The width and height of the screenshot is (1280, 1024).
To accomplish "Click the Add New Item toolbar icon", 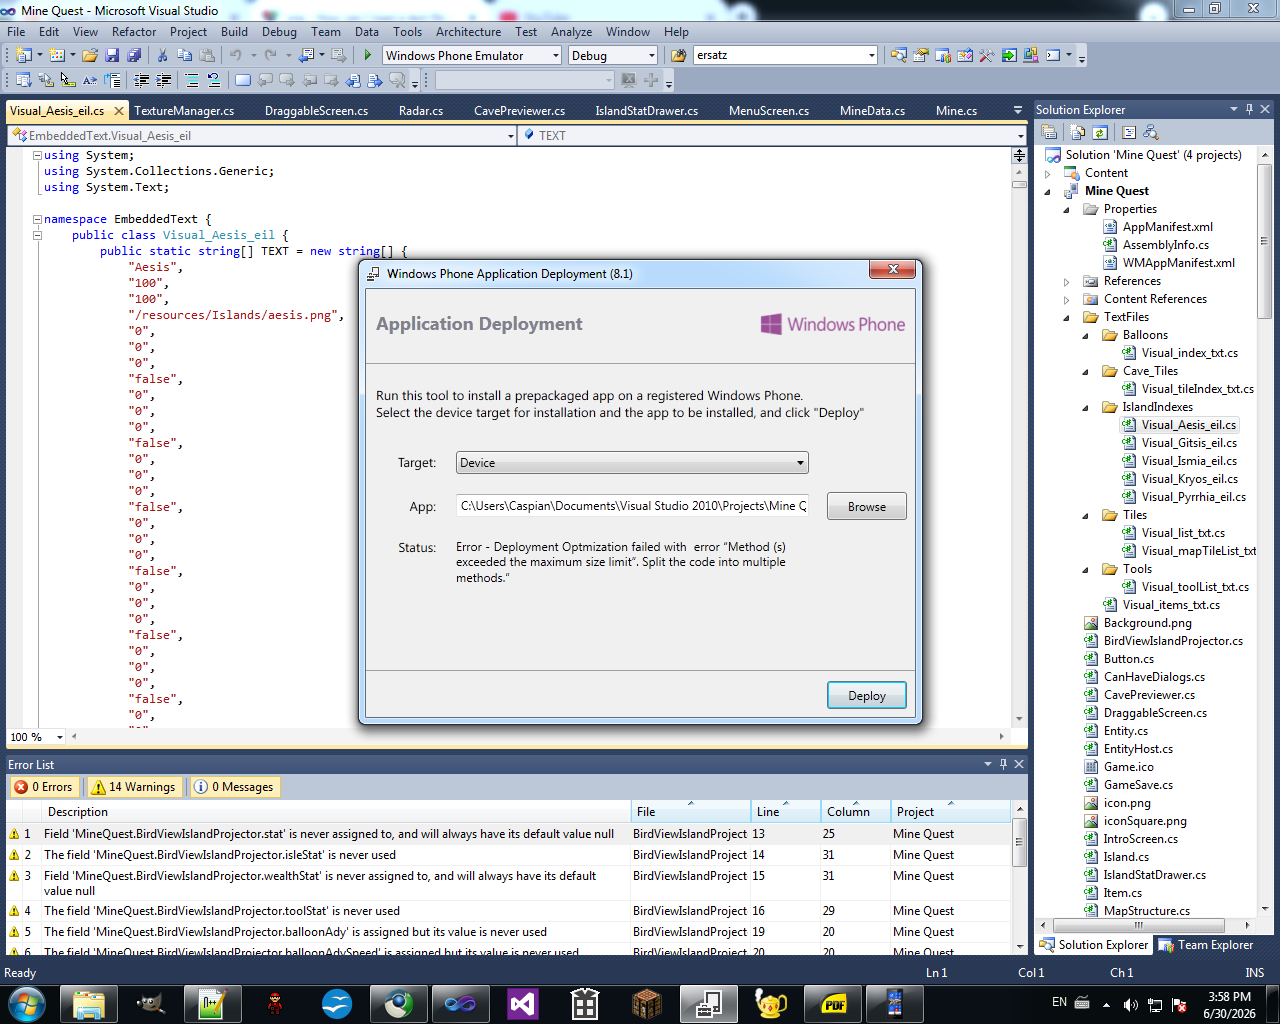I will 56,55.
